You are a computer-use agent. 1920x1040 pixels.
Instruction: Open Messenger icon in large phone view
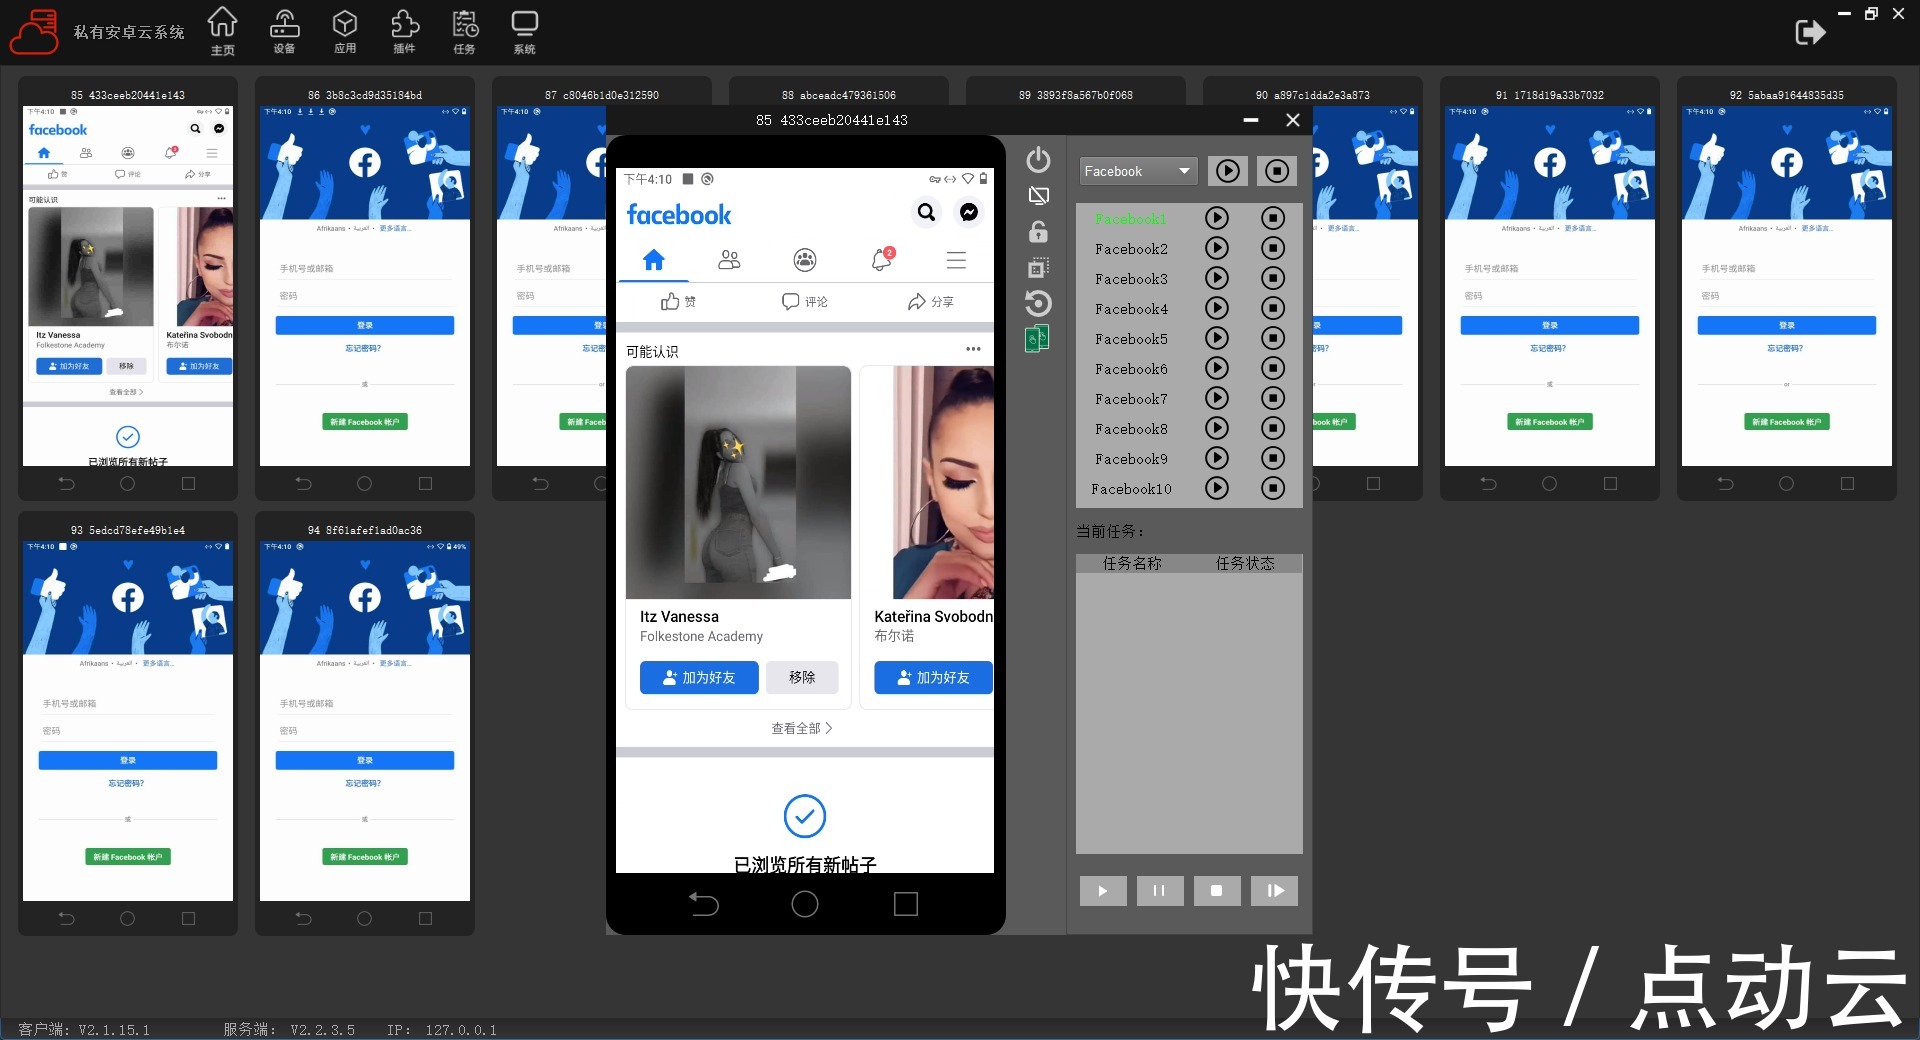tap(969, 212)
